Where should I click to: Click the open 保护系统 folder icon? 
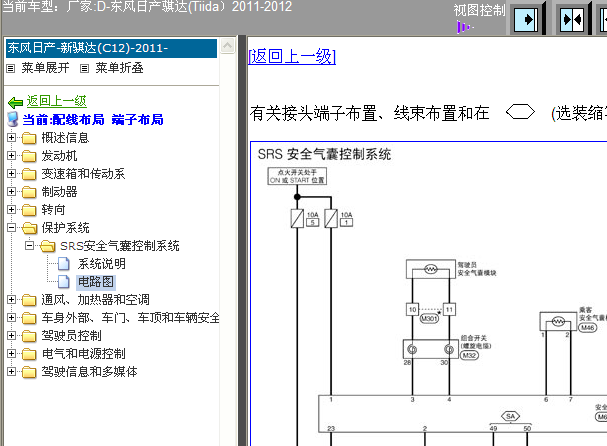pos(29,228)
